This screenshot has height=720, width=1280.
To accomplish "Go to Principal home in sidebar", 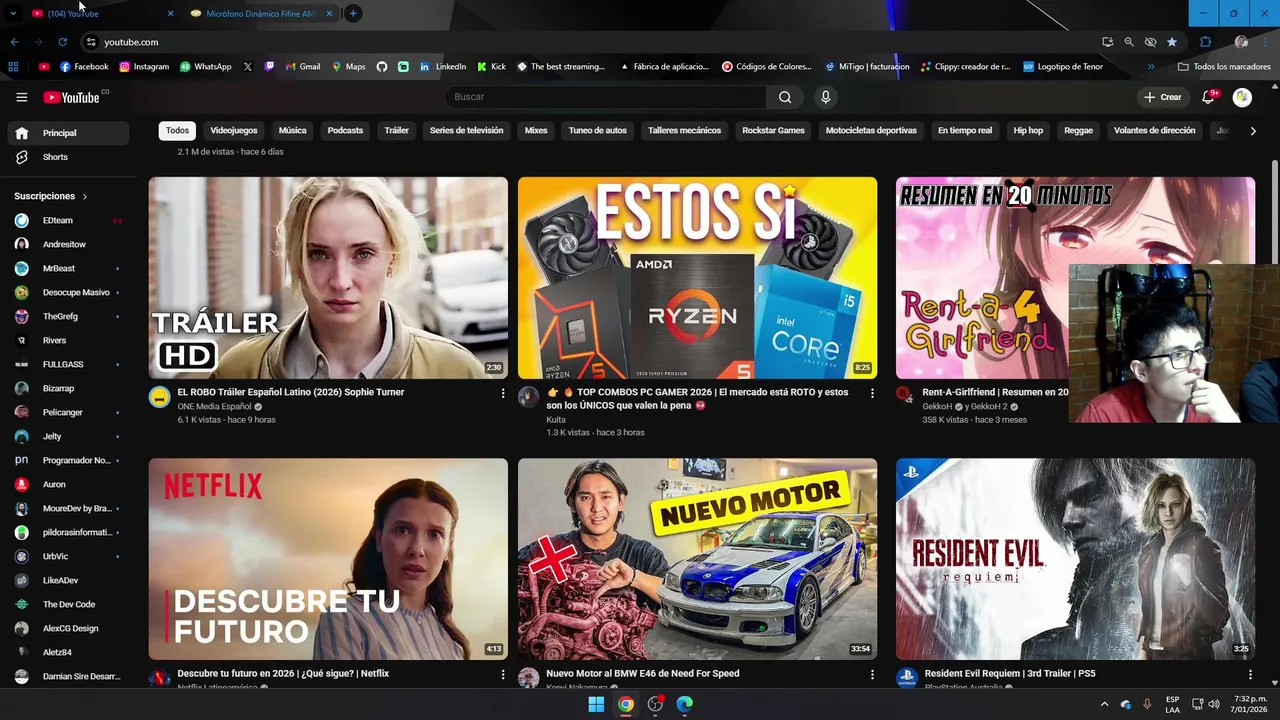I will coord(68,133).
